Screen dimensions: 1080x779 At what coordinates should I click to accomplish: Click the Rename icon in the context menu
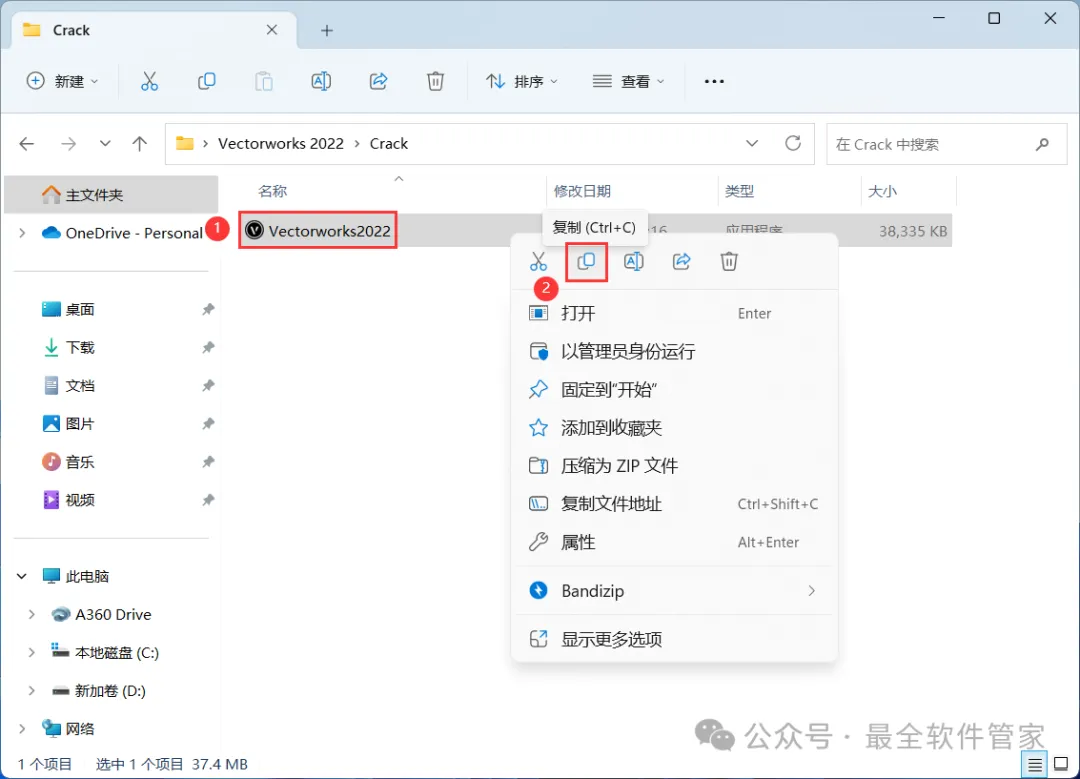tap(634, 262)
